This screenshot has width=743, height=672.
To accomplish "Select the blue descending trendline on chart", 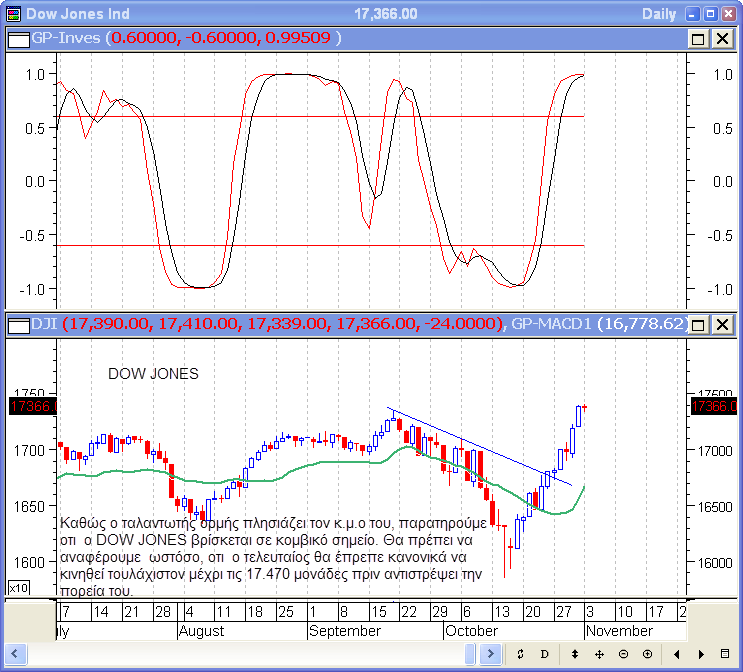I will coord(480,447).
